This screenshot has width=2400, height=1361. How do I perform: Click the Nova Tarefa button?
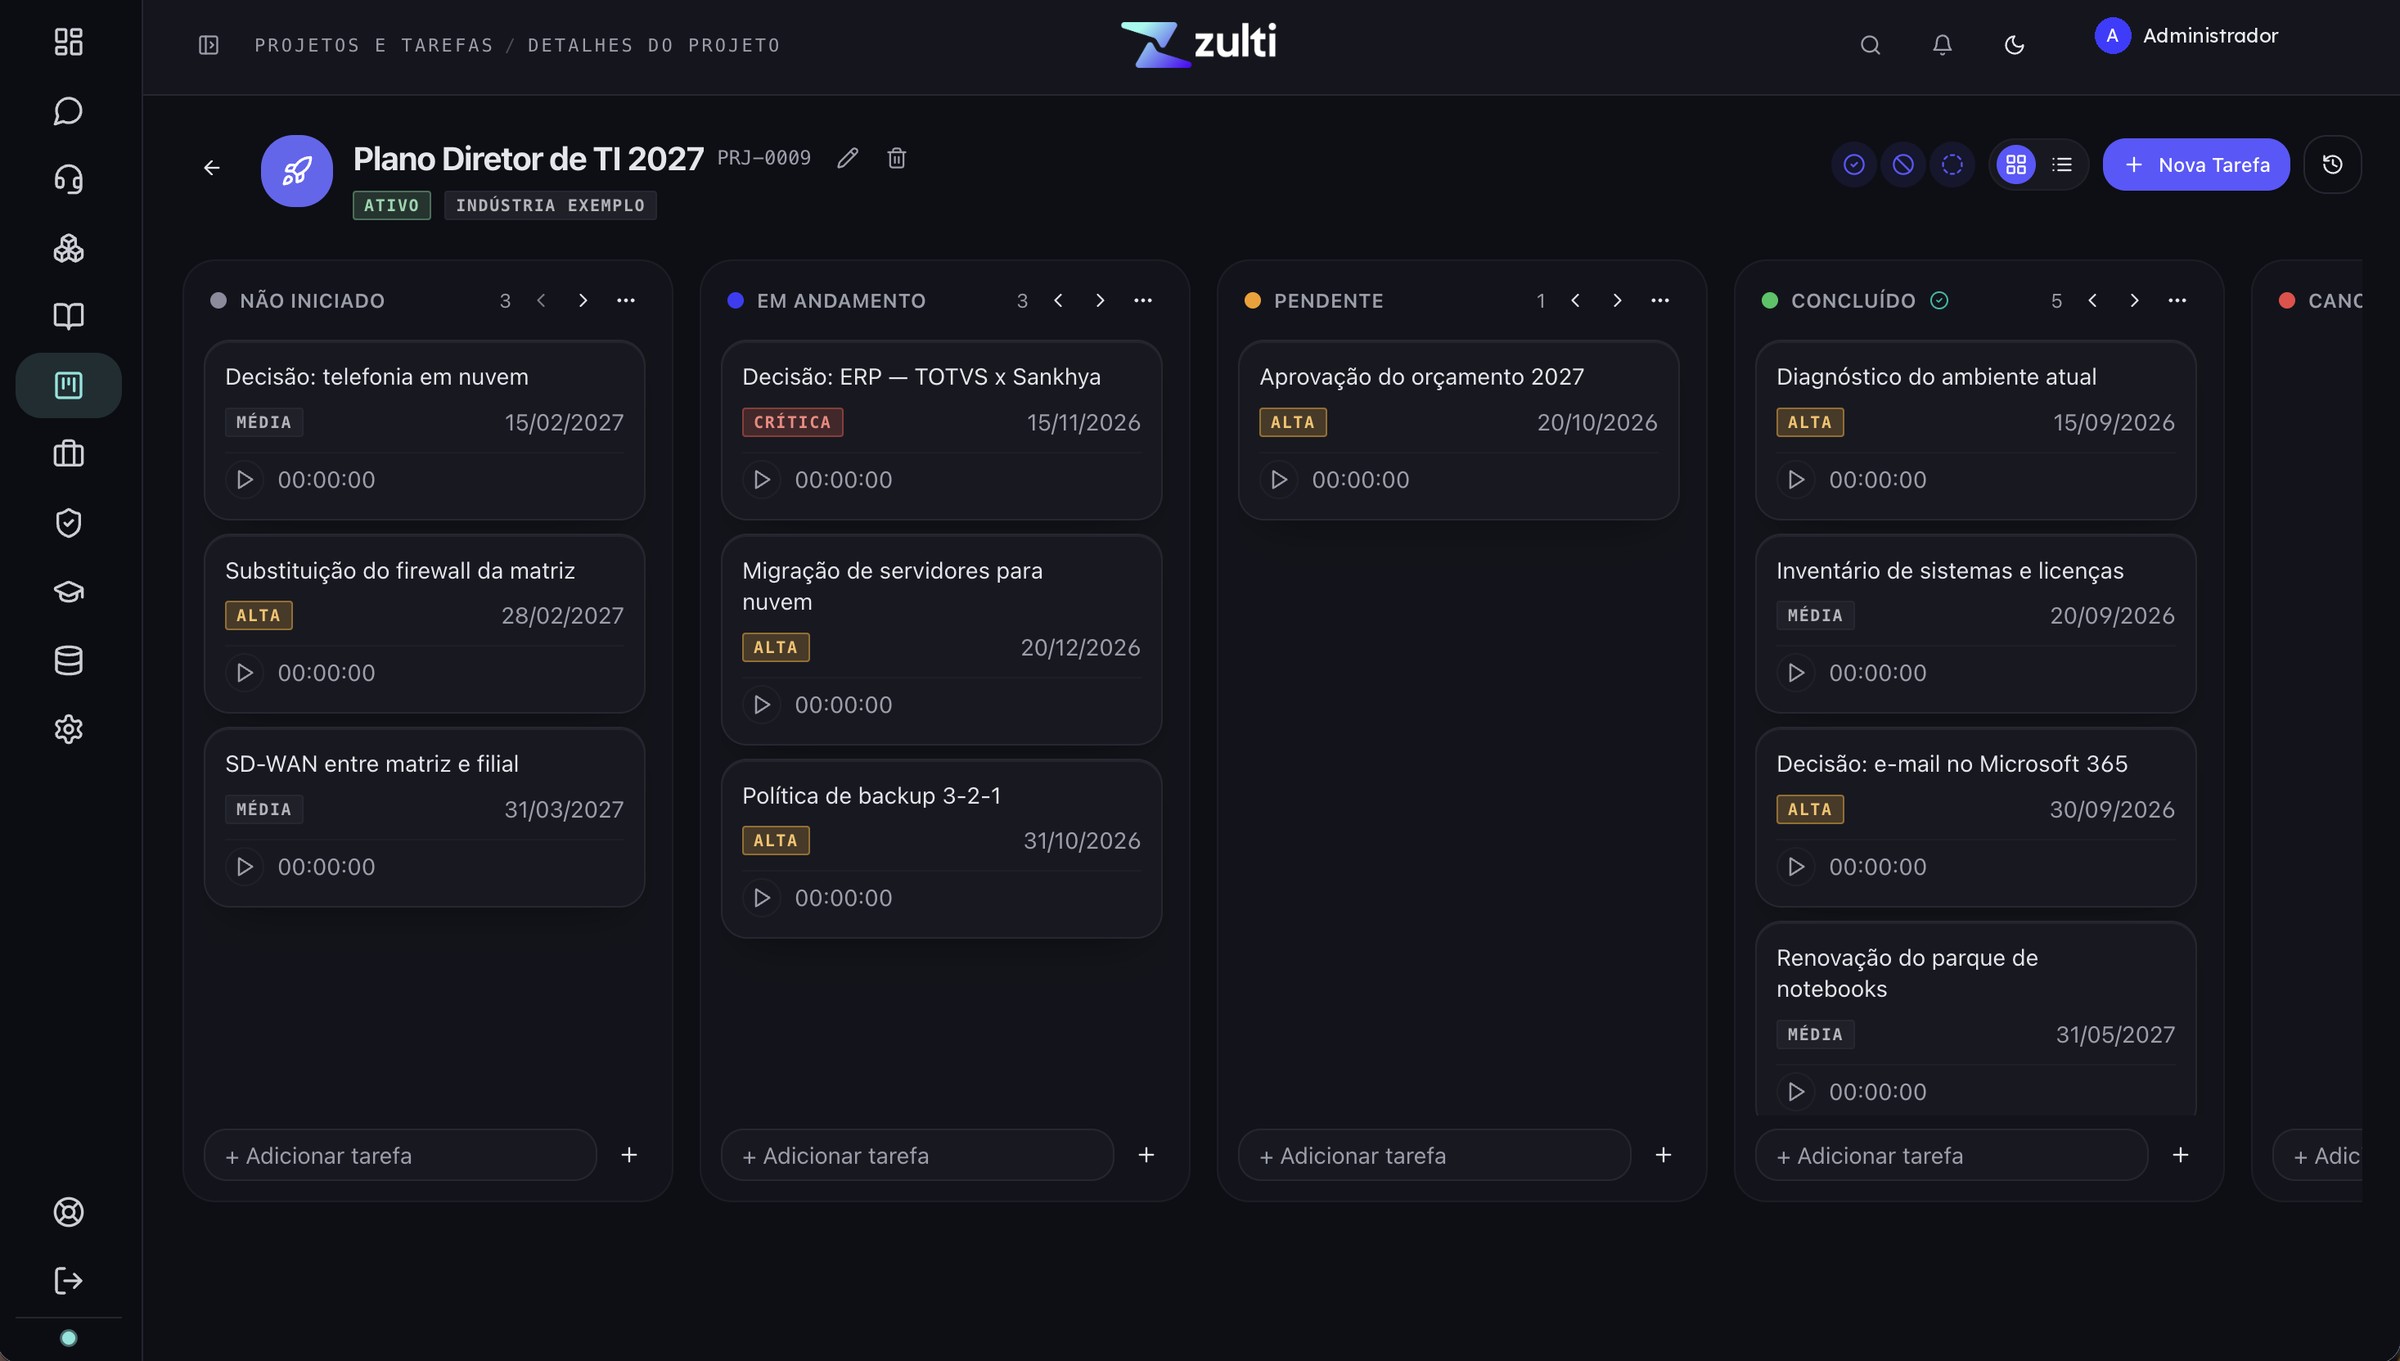click(x=2196, y=164)
